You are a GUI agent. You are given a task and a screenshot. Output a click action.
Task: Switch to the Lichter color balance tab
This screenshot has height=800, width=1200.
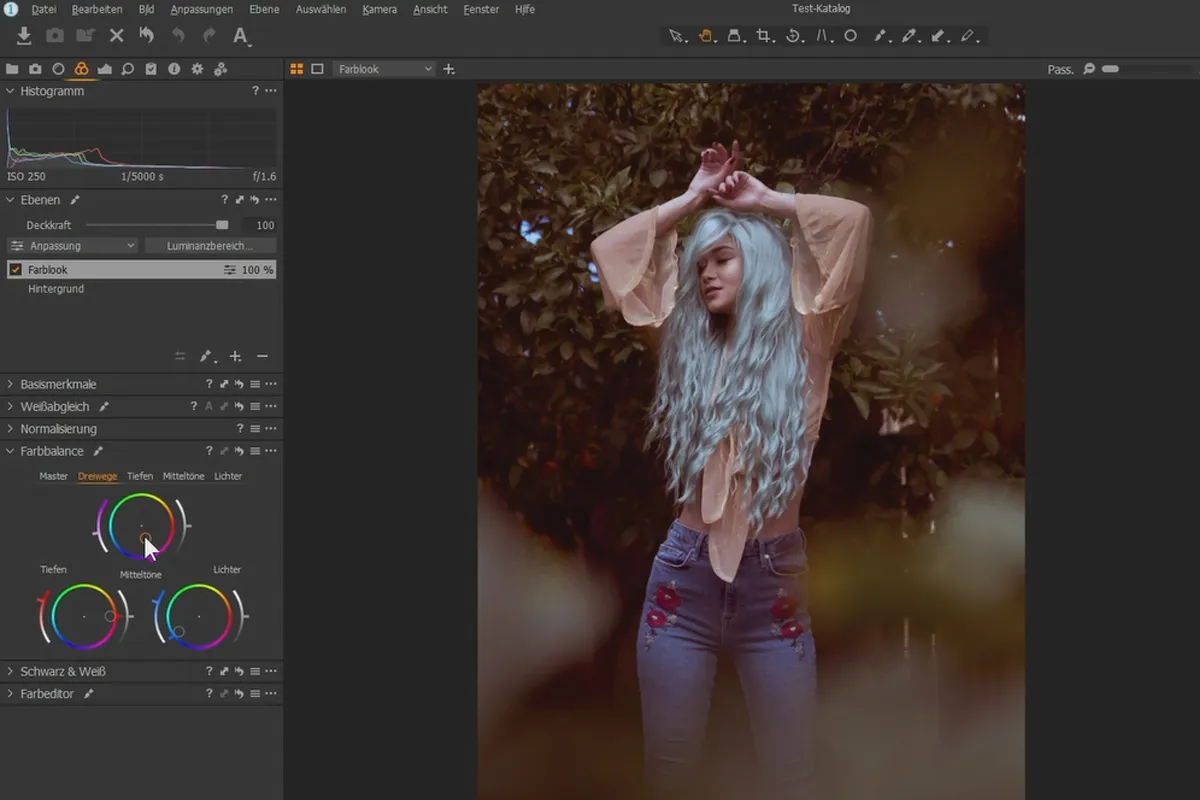click(x=228, y=476)
